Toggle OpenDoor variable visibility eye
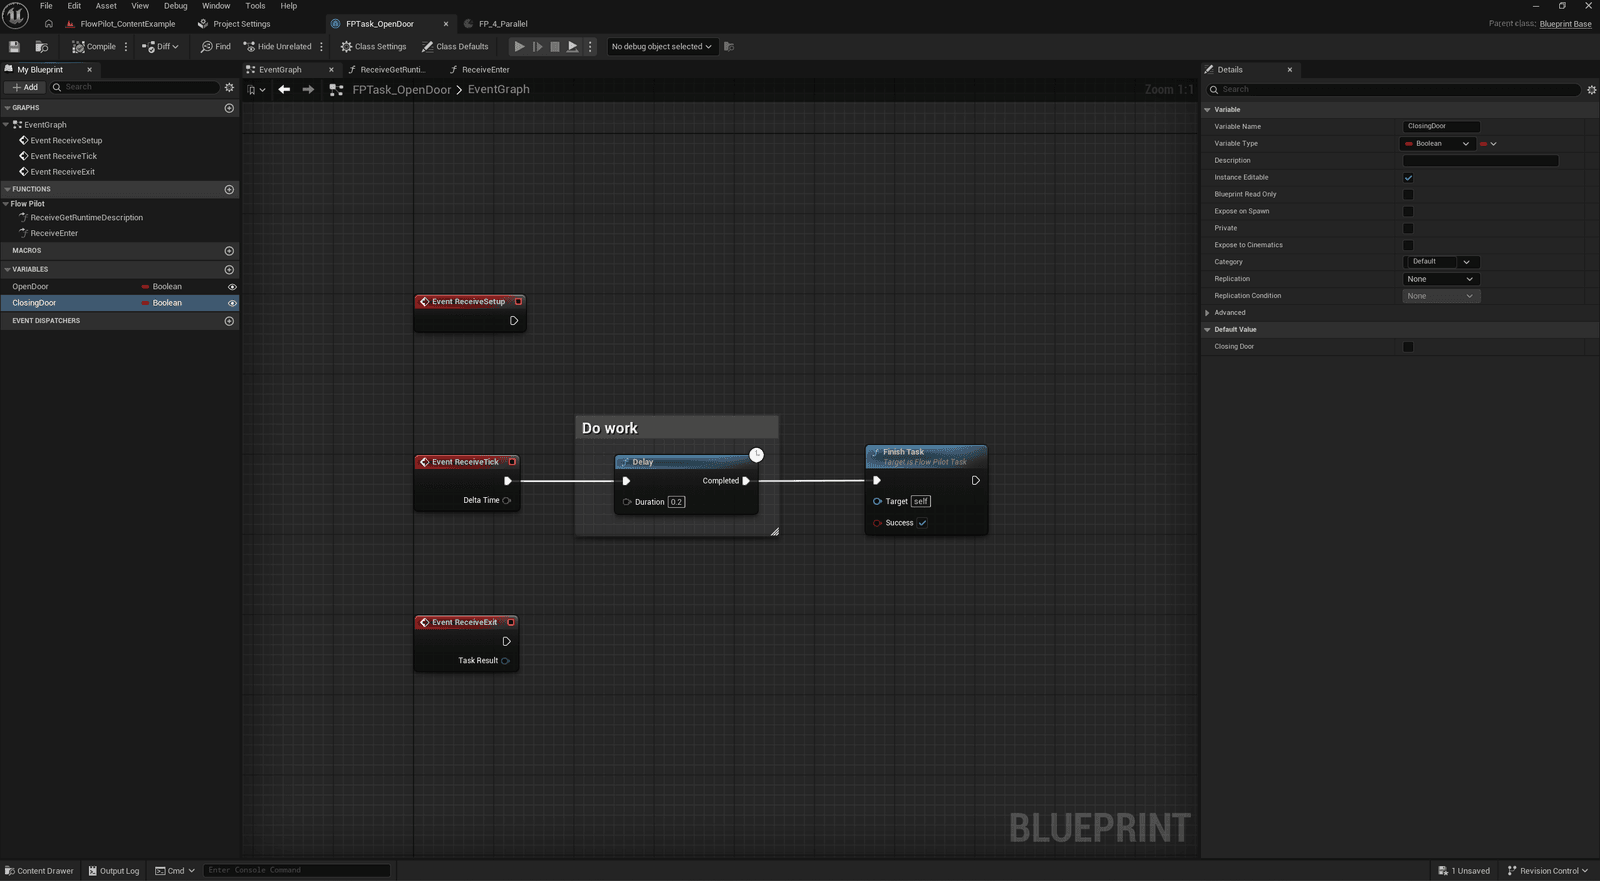 pos(232,287)
